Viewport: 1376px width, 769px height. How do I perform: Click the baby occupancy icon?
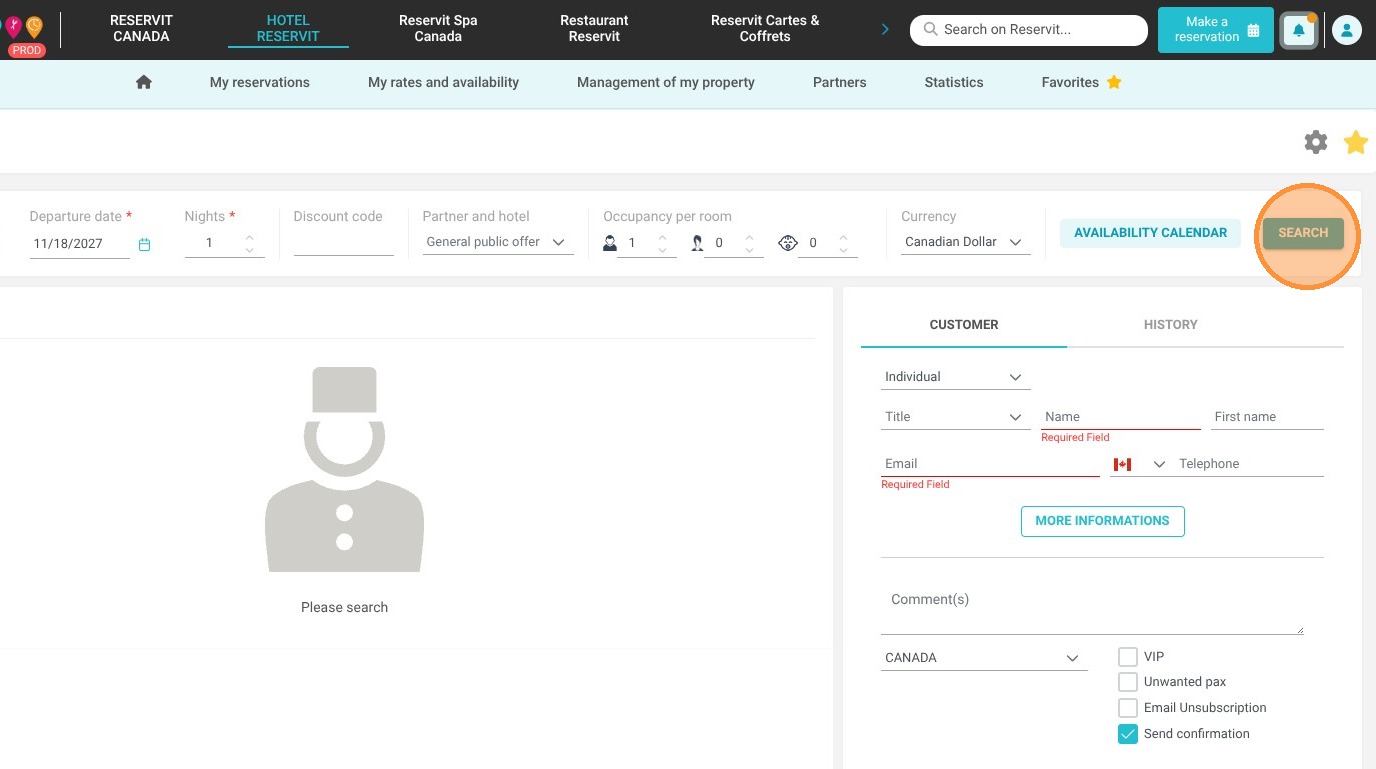click(788, 243)
